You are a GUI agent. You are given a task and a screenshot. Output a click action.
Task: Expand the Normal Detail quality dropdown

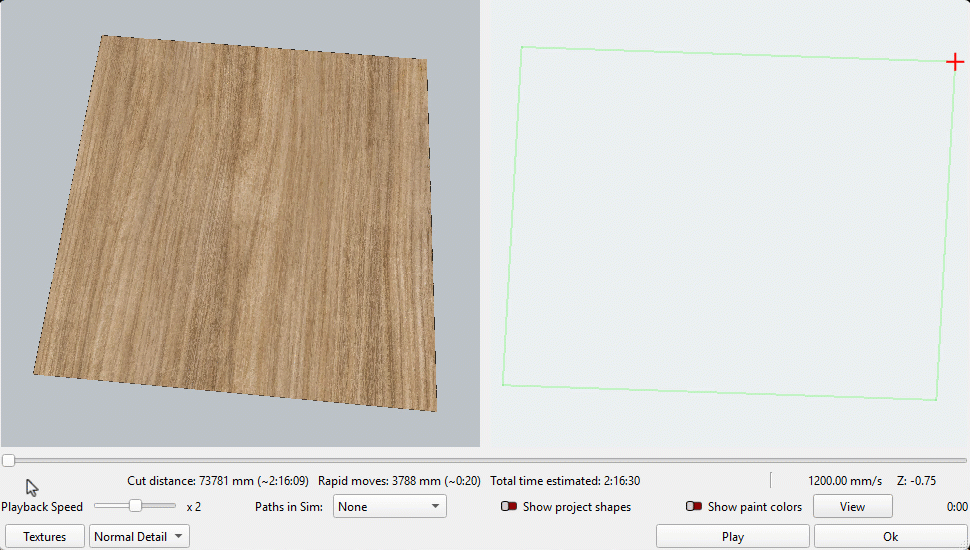tap(139, 537)
